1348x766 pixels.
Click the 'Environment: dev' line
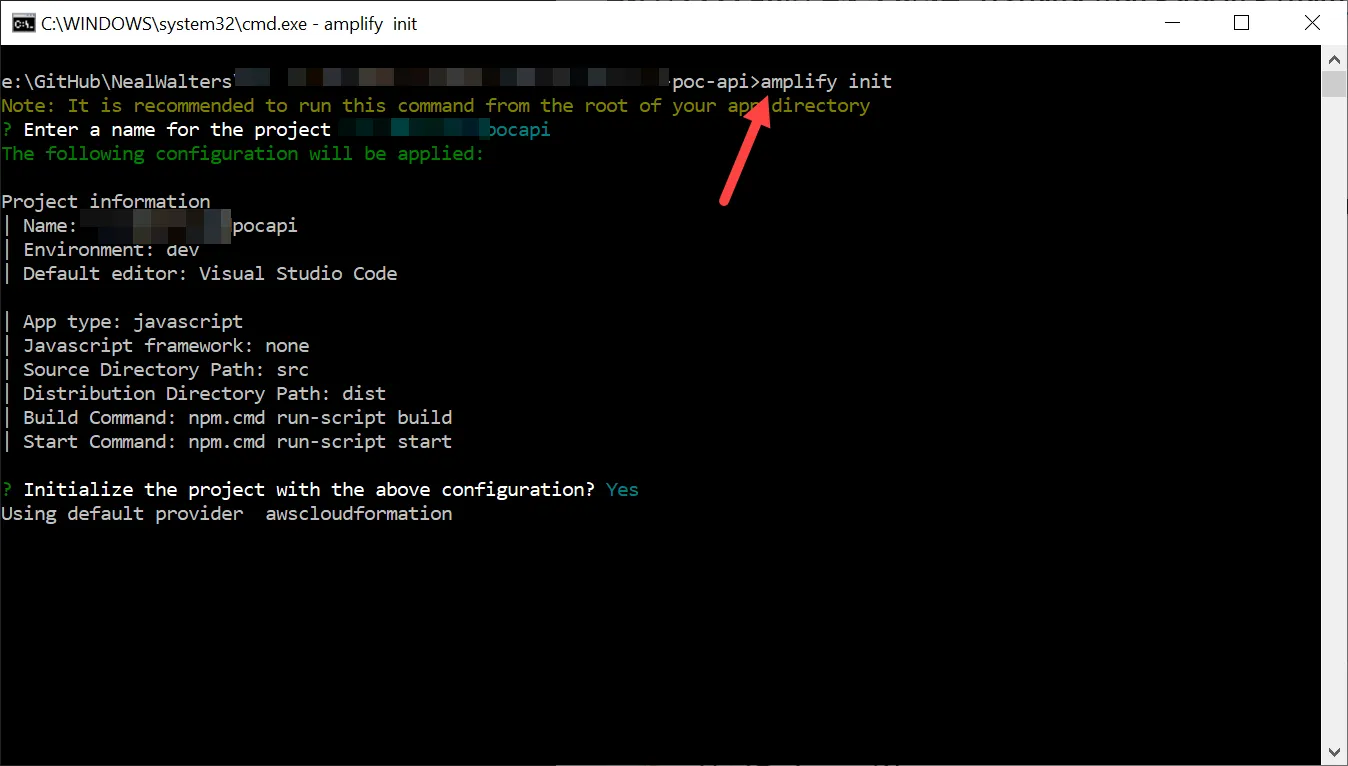click(111, 250)
